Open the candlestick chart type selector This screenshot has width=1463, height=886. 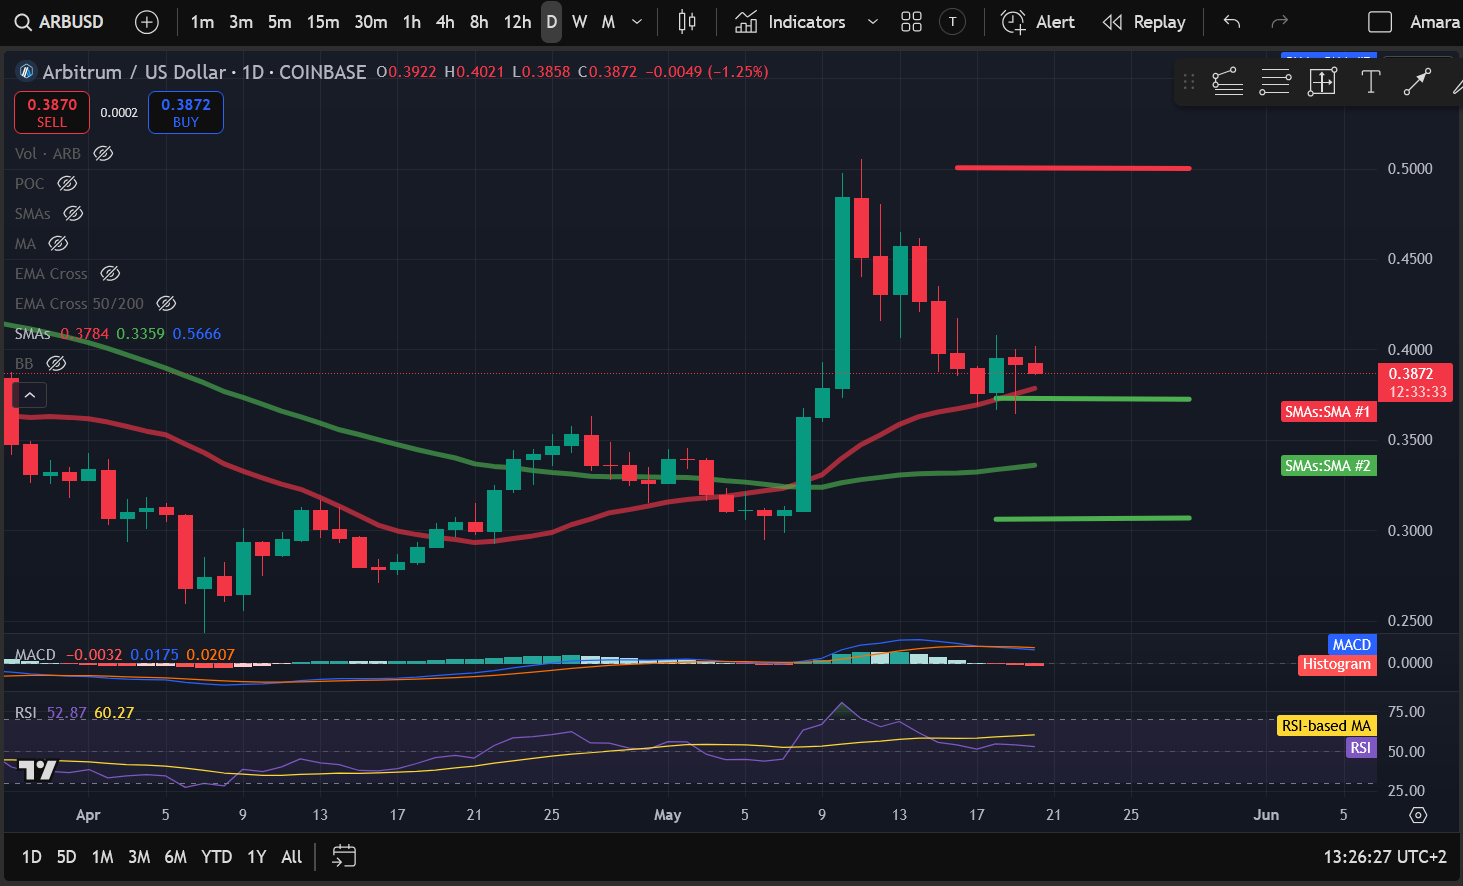[687, 22]
